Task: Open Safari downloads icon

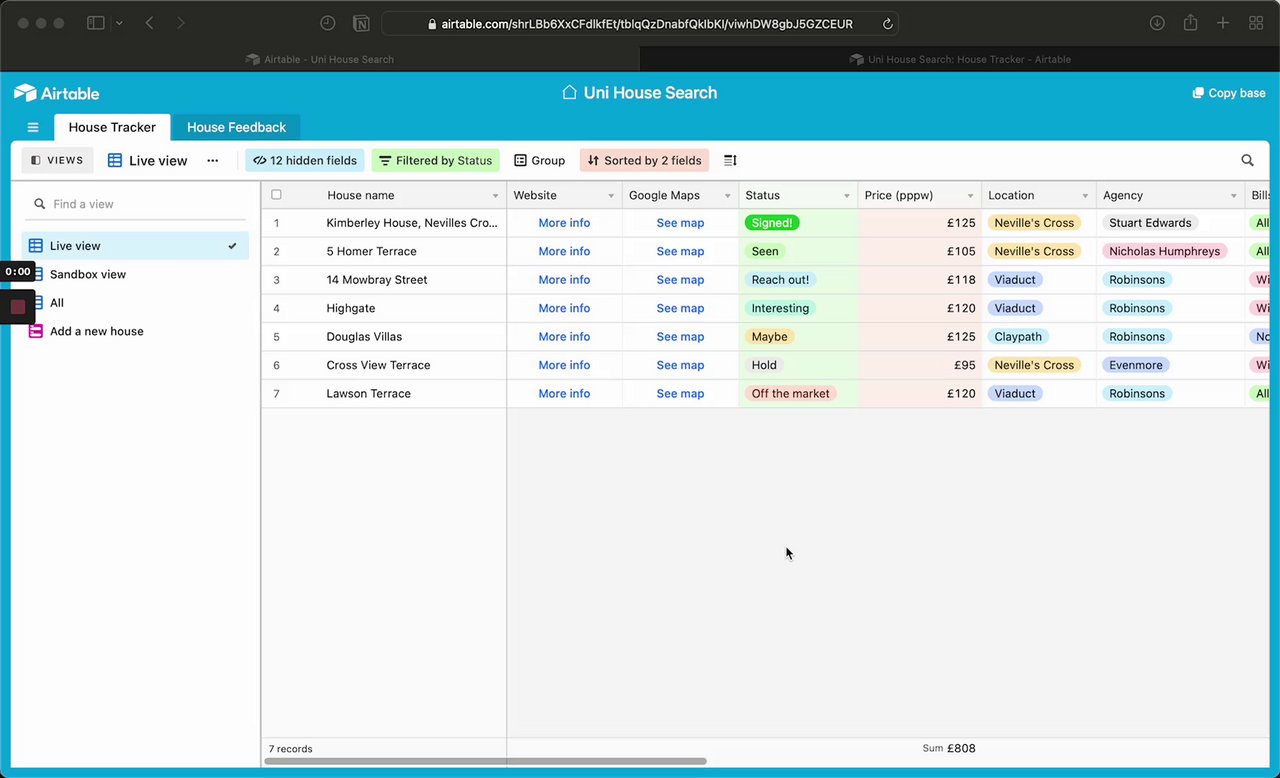Action: pos(1157,23)
